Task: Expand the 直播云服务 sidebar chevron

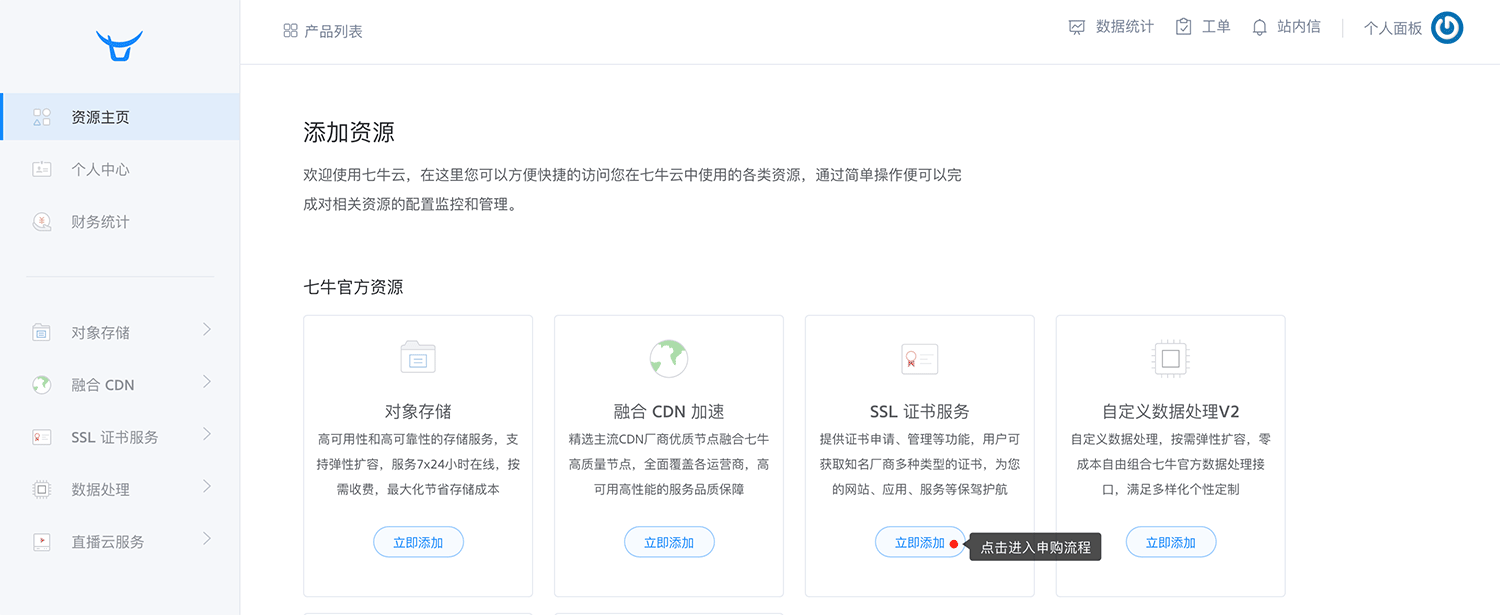Action: click(207, 538)
